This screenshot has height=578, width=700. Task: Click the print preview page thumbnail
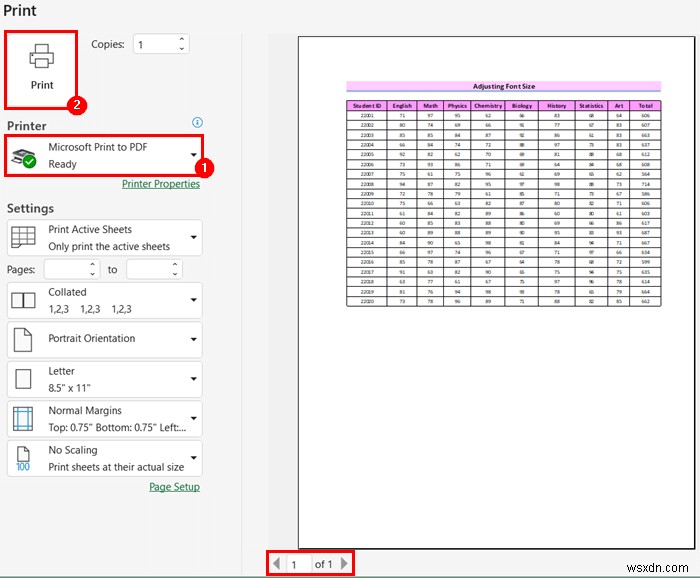pyautogui.click(x=496, y=292)
